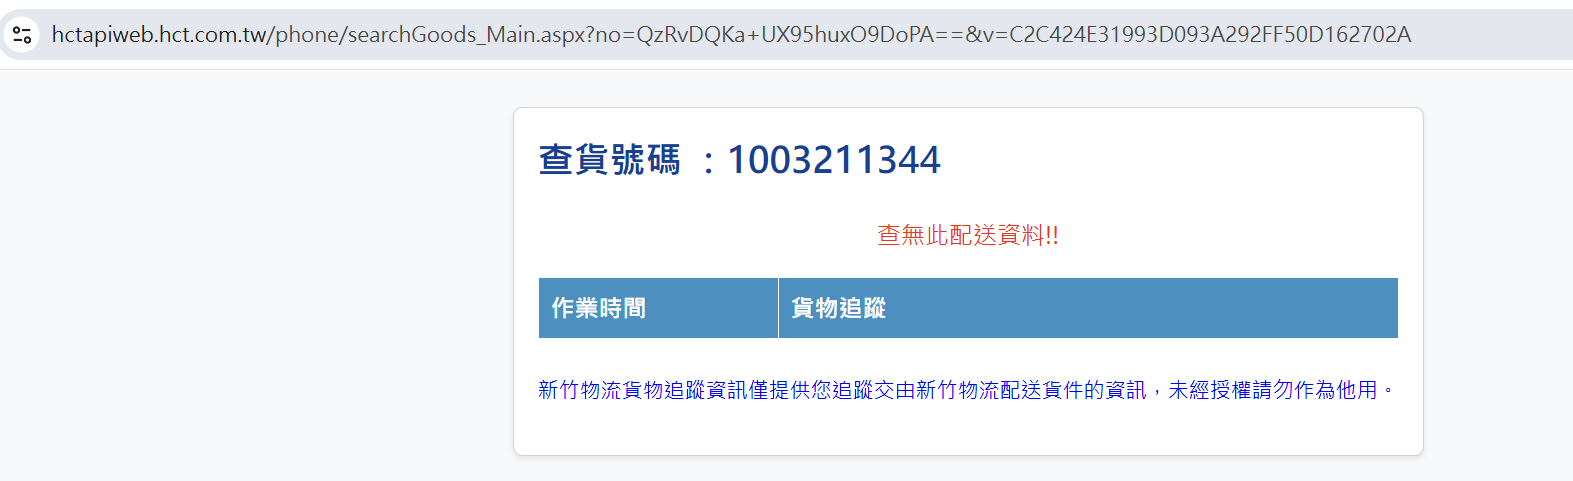Screen dimensions: 1573x481
Task: Click the 查貨號碼 heading label
Action: click(609, 160)
